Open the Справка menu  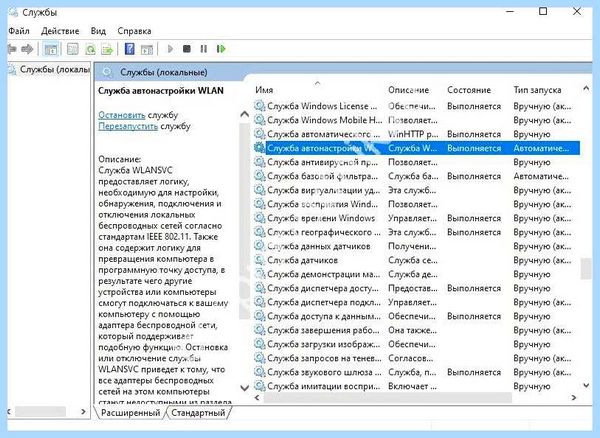pos(134,31)
